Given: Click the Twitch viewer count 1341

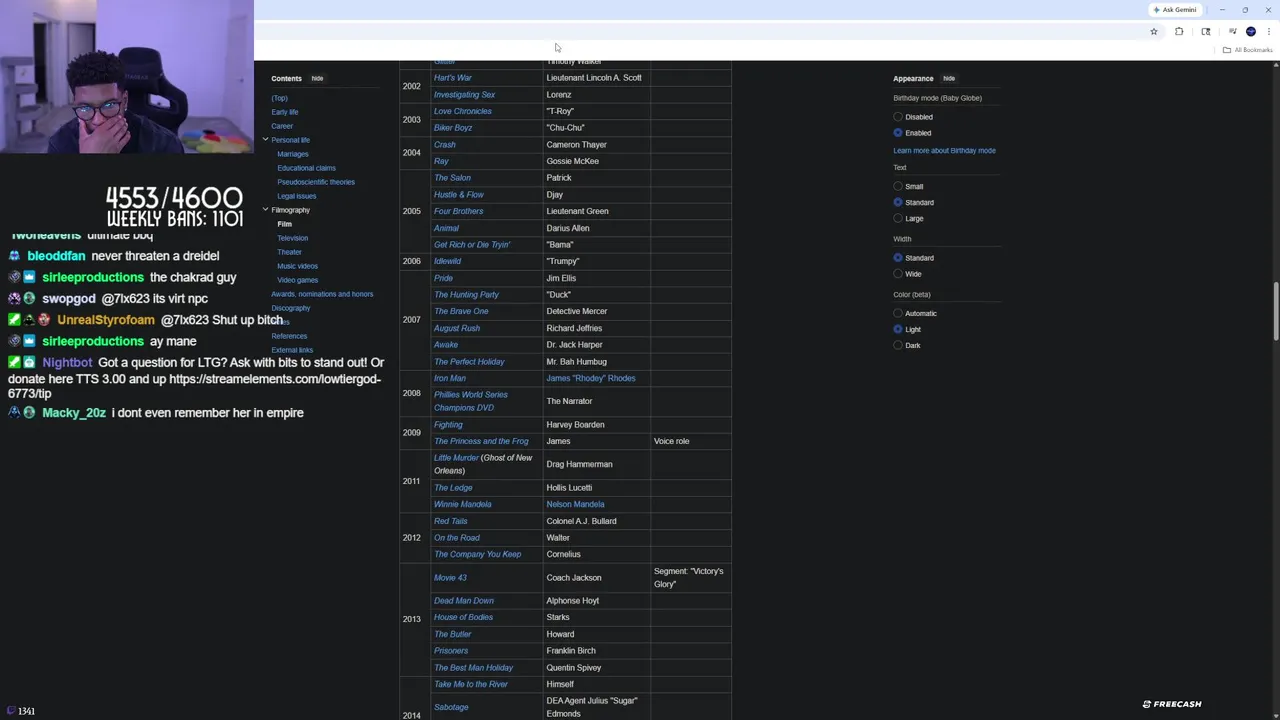Looking at the screenshot, I should click(26, 711).
